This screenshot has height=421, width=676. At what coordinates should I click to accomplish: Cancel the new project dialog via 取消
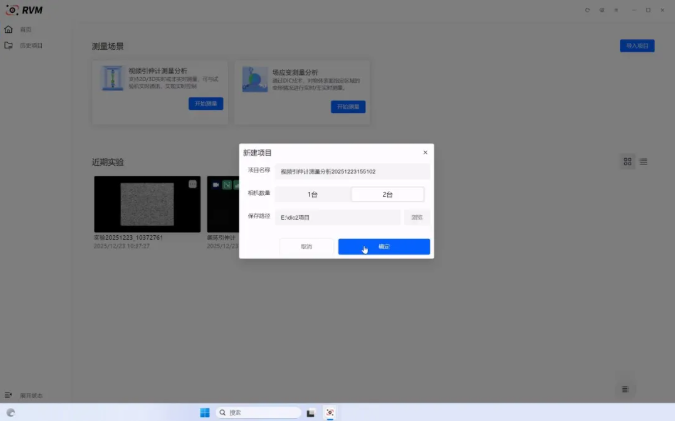click(306, 246)
